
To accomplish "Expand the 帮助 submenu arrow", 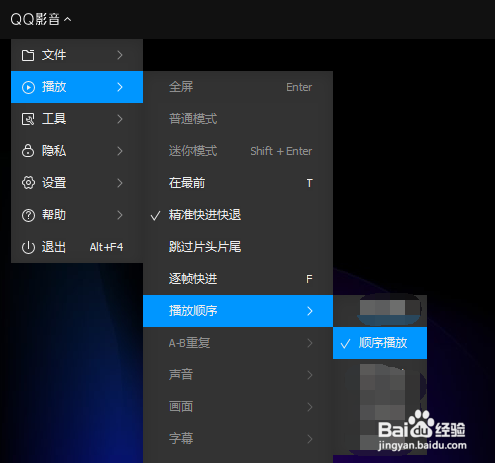I will (x=120, y=215).
